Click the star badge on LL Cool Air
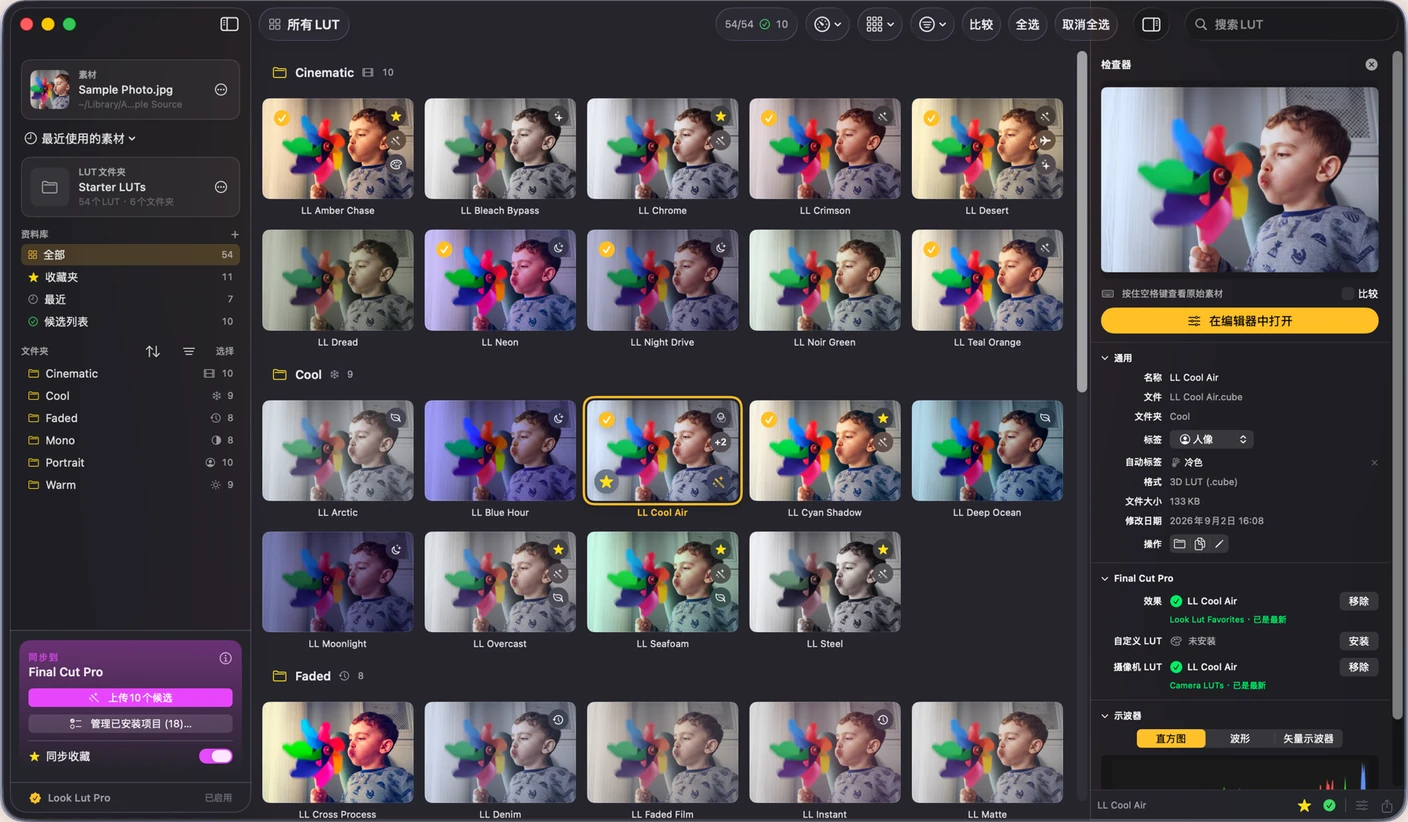Image resolution: width=1408 pixels, height=822 pixels. point(605,482)
